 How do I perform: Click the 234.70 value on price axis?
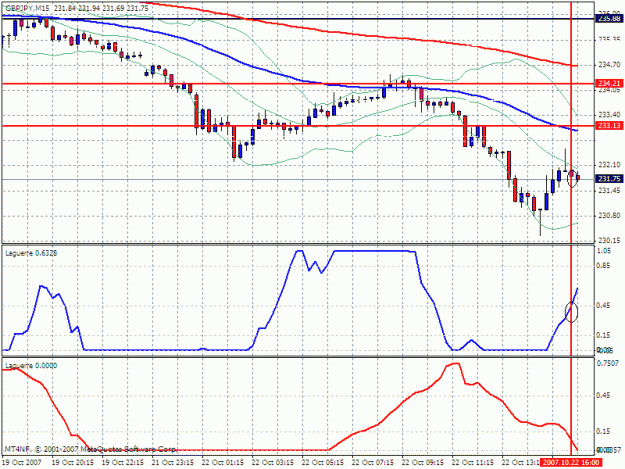[609, 65]
